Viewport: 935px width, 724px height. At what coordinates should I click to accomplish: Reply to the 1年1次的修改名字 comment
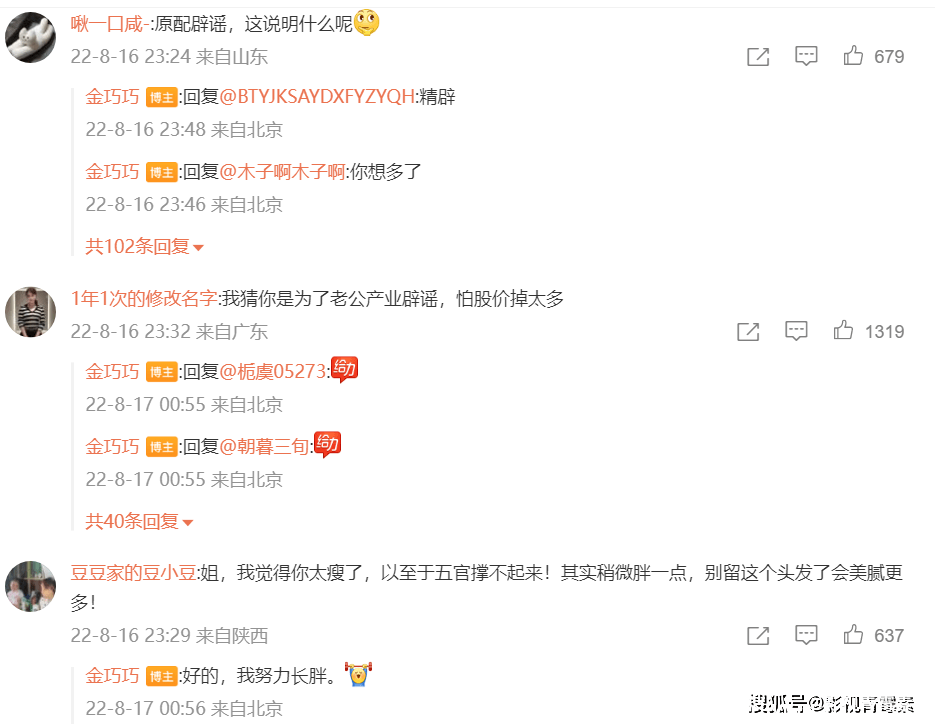(796, 330)
